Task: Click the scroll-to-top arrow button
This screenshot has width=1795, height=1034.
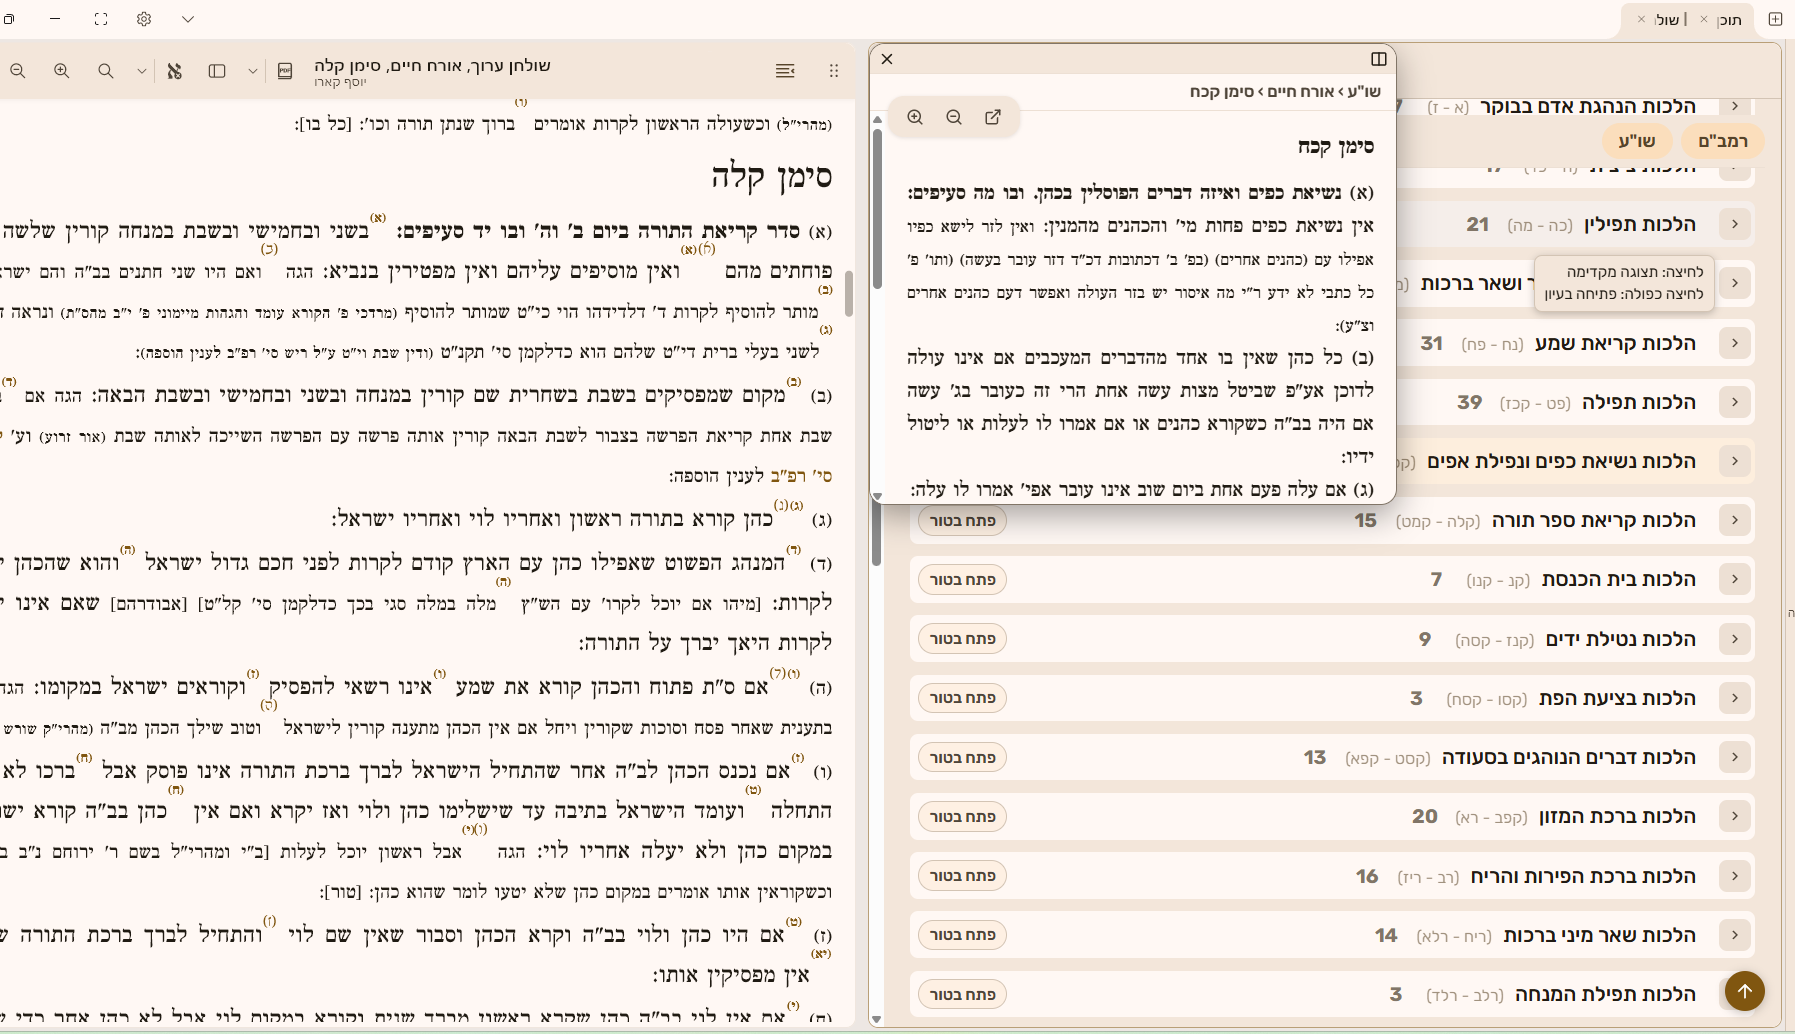Action: [x=1745, y=991]
